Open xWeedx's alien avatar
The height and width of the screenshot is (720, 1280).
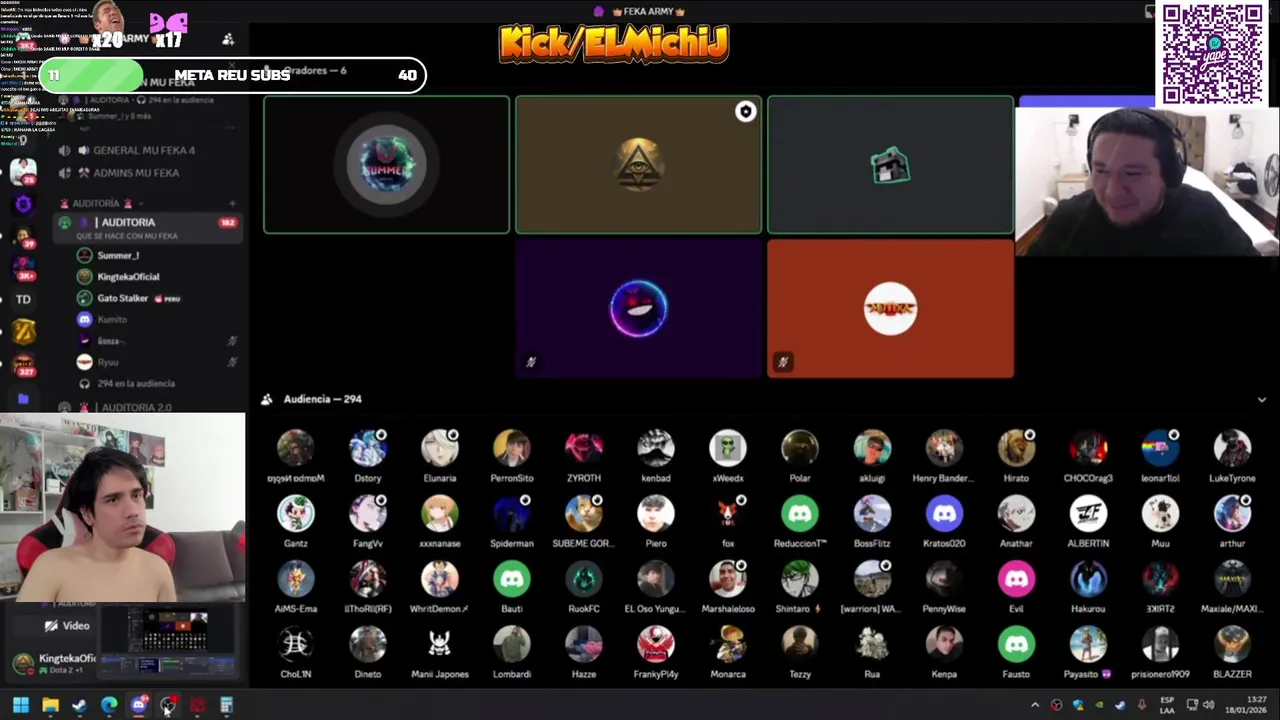tap(728, 448)
